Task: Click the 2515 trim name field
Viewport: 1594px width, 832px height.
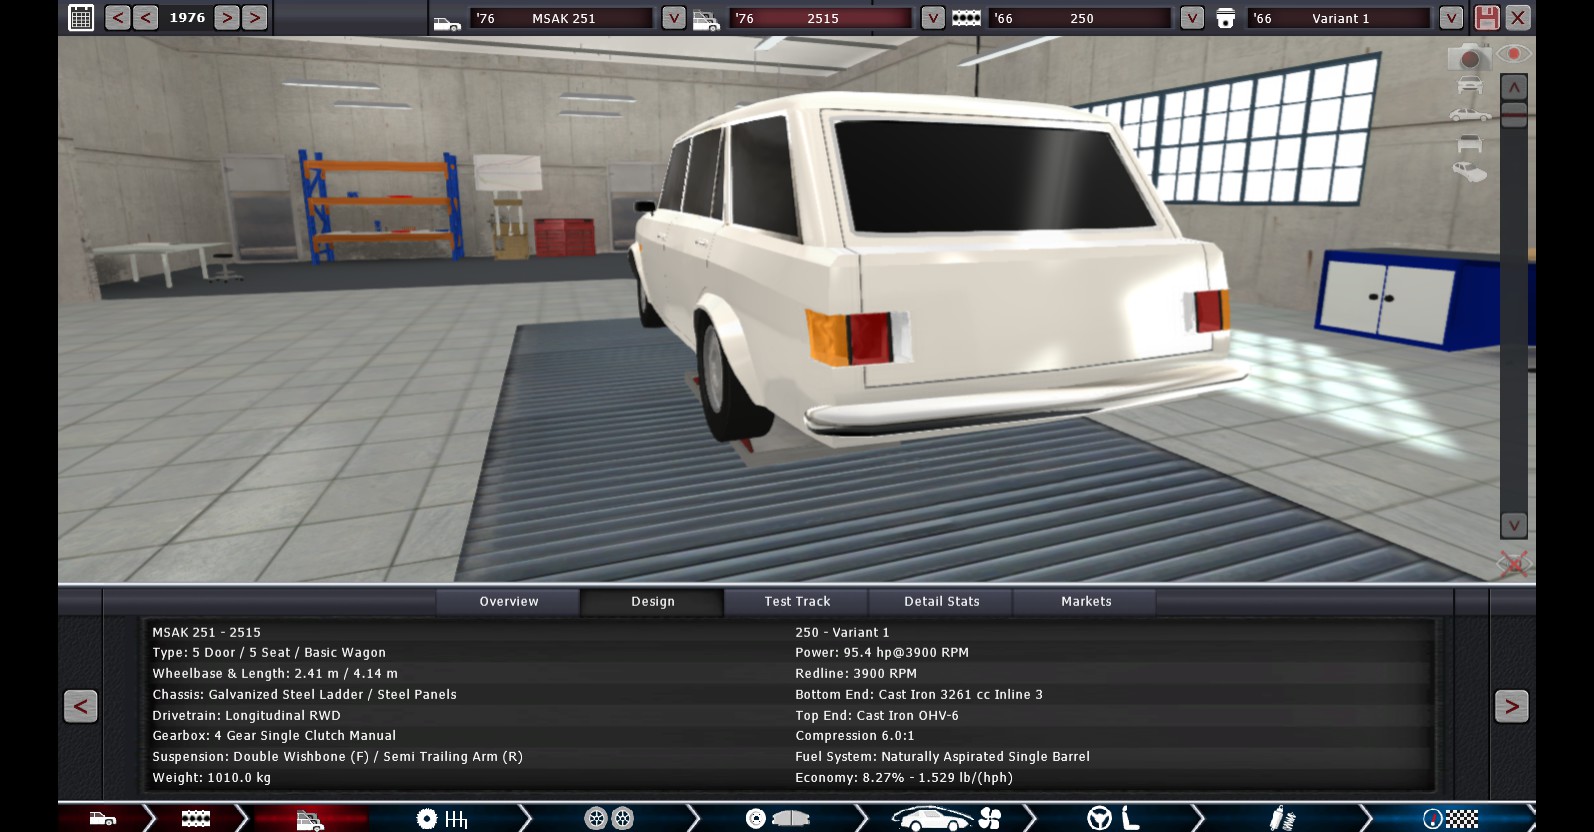Action: click(x=822, y=18)
